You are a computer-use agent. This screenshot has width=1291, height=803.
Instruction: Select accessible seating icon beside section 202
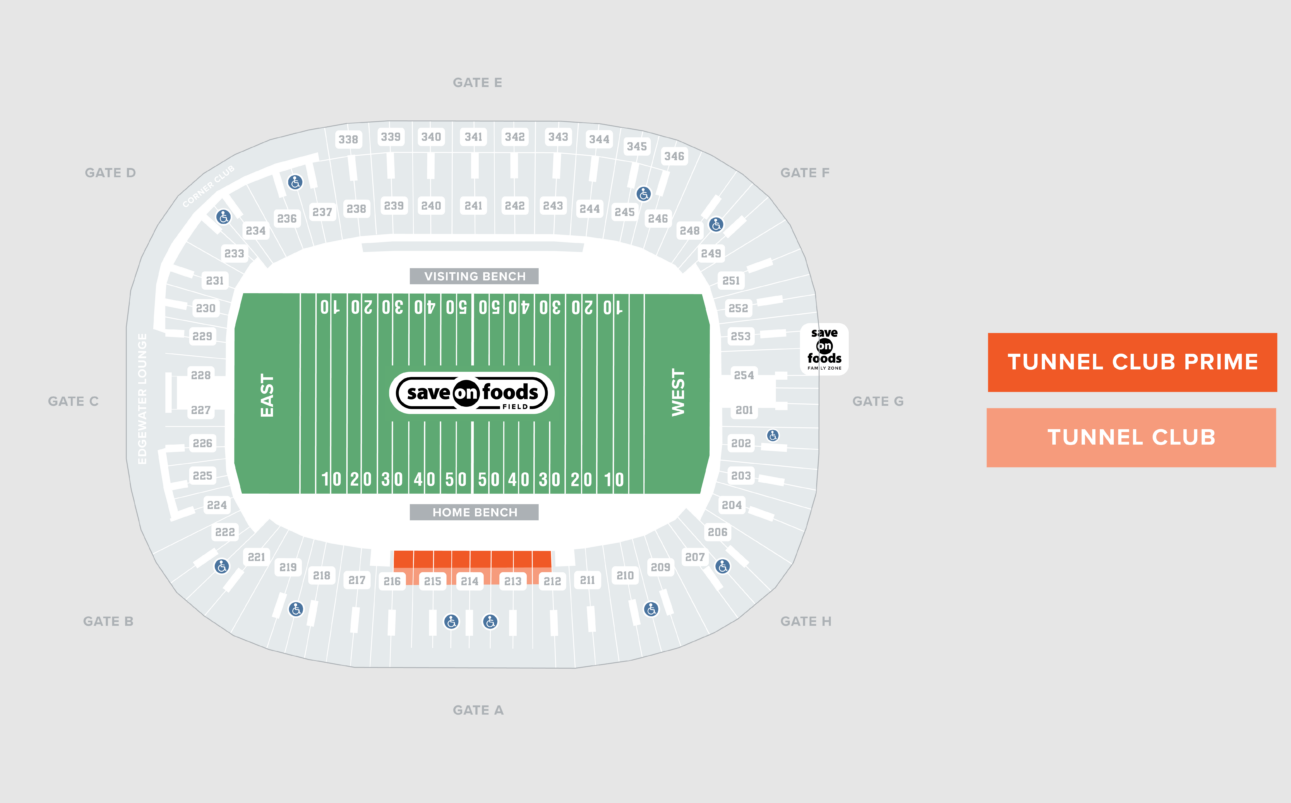coord(772,435)
